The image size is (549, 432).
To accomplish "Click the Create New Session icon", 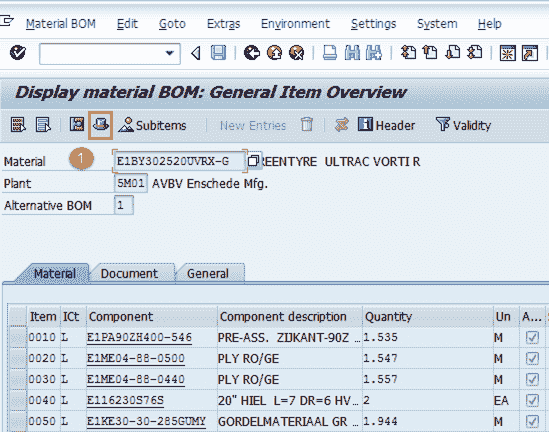I will pos(507,53).
